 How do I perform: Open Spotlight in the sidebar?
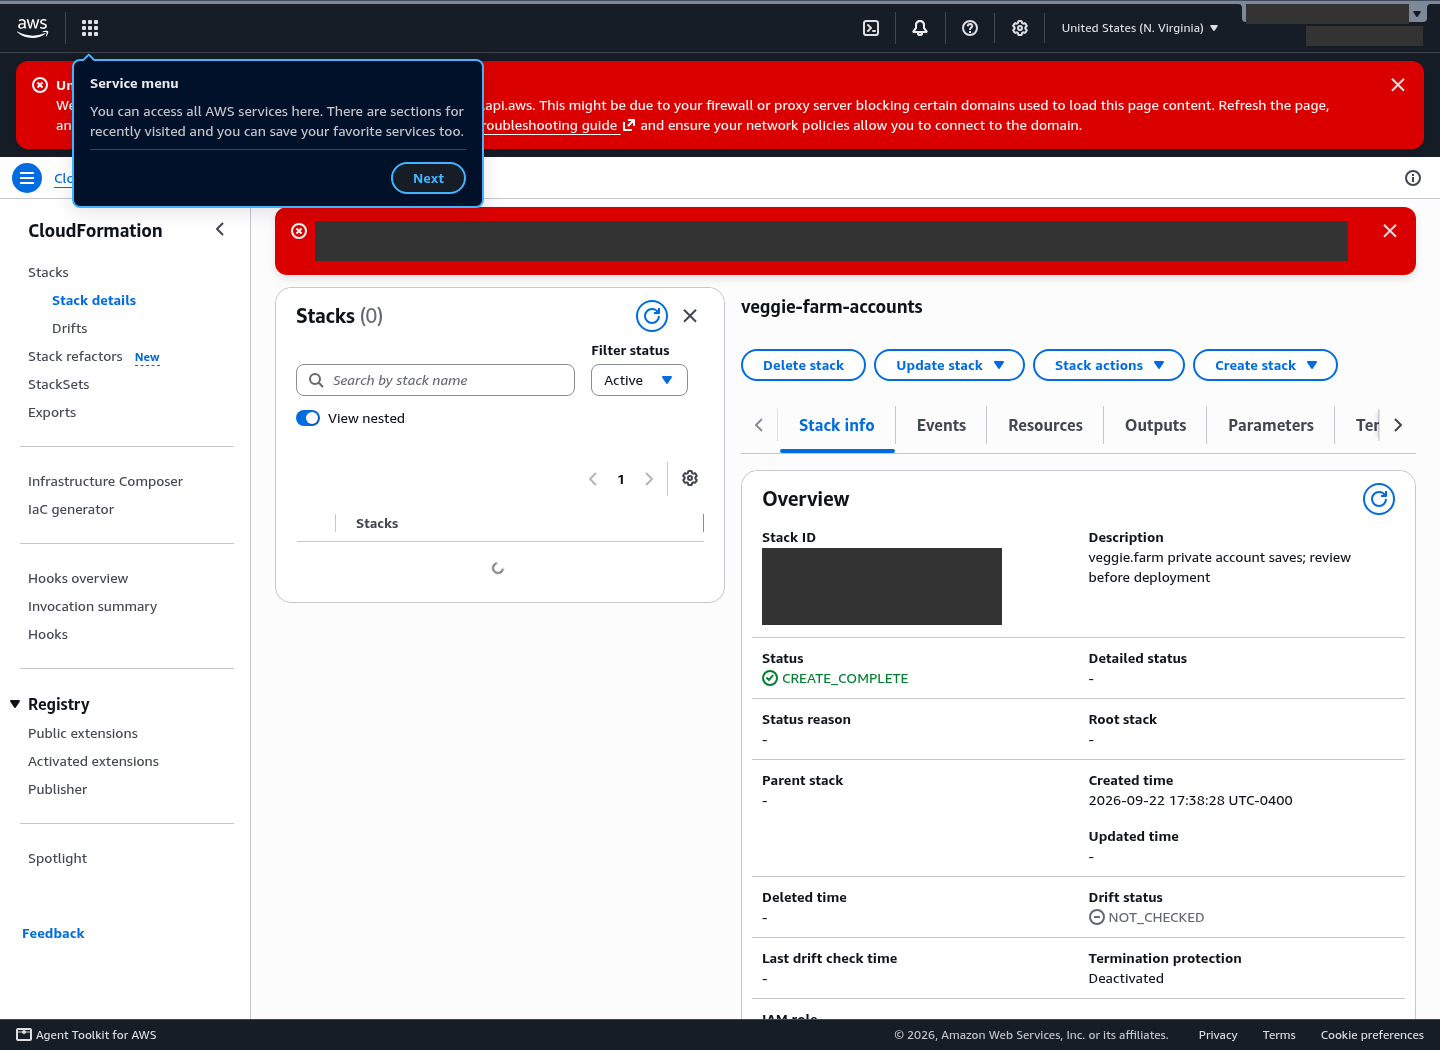click(x=57, y=858)
